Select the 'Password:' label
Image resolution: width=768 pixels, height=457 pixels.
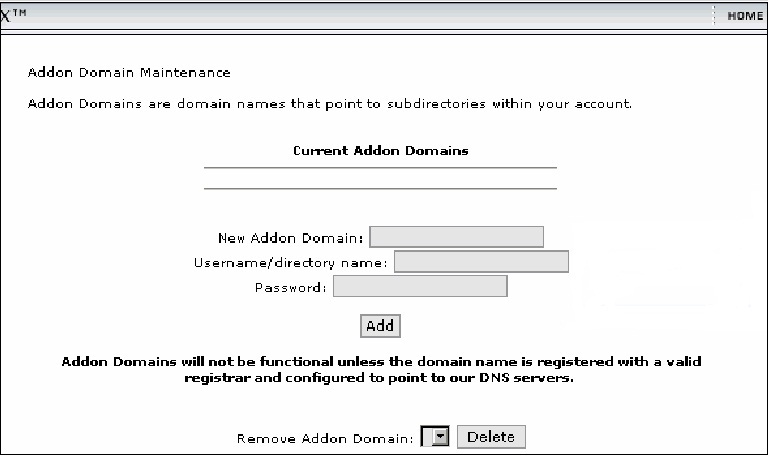coord(290,288)
